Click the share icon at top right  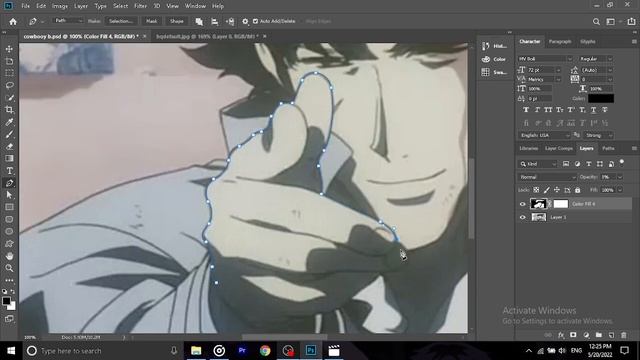631,21
